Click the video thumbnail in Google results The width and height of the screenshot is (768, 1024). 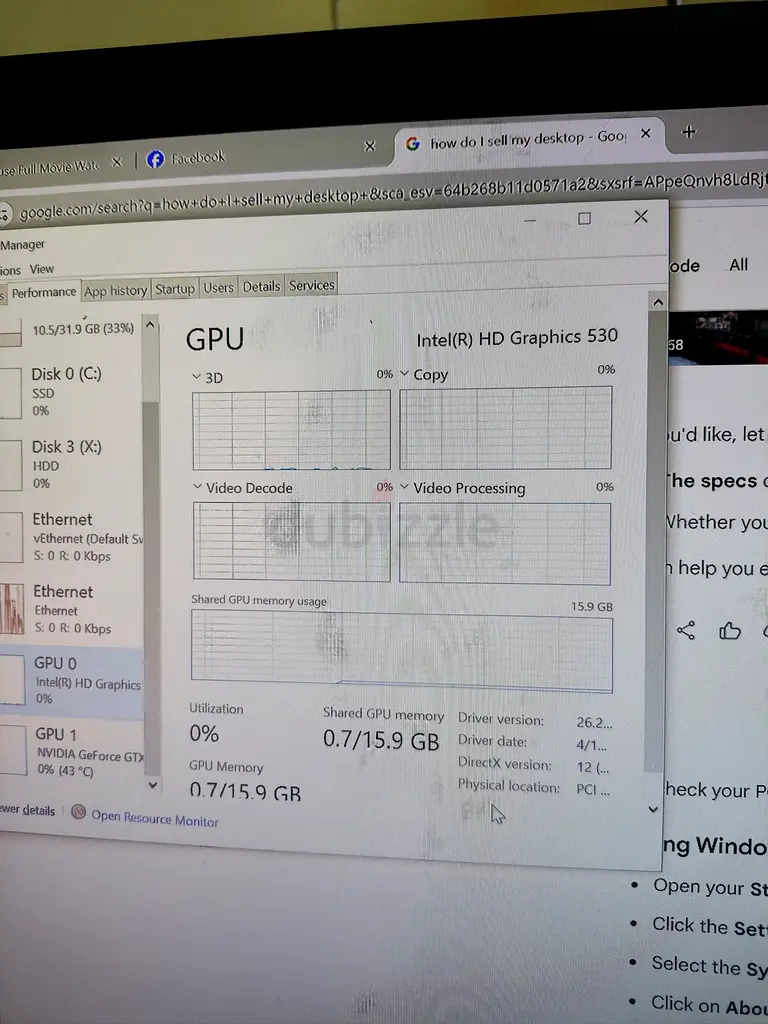click(717, 337)
